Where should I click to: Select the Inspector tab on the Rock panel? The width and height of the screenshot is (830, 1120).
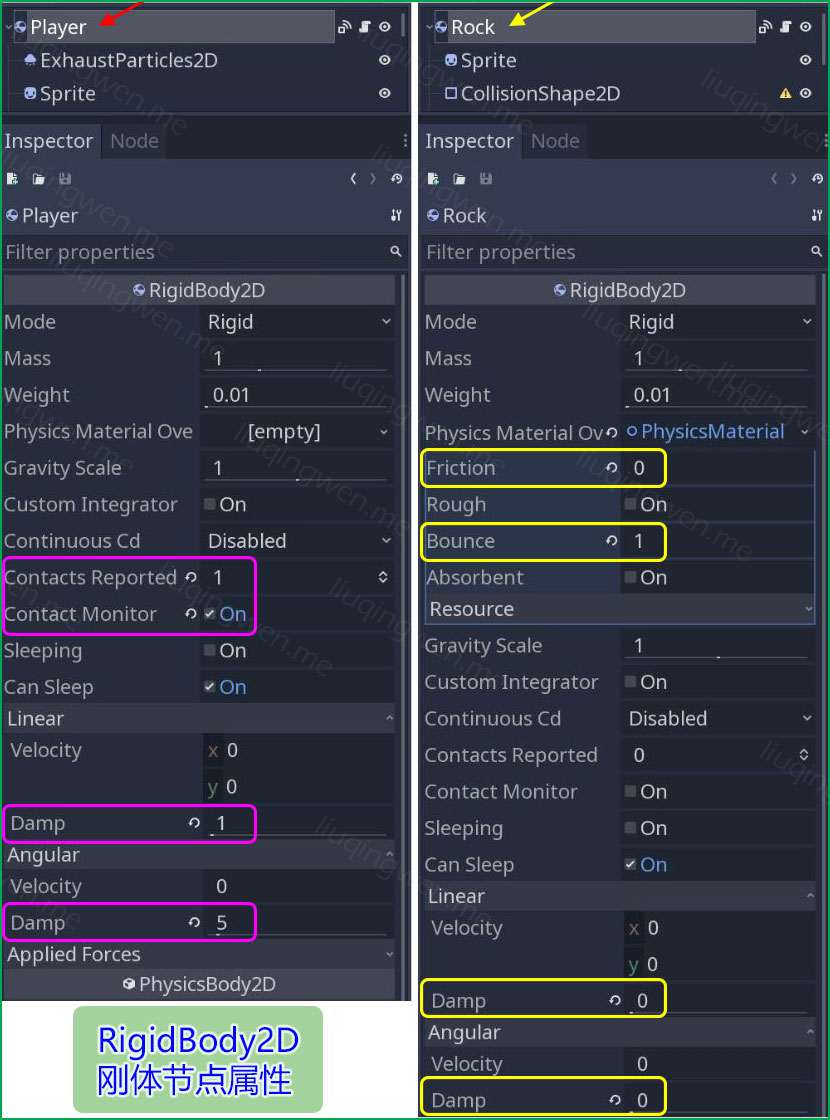[x=470, y=140]
